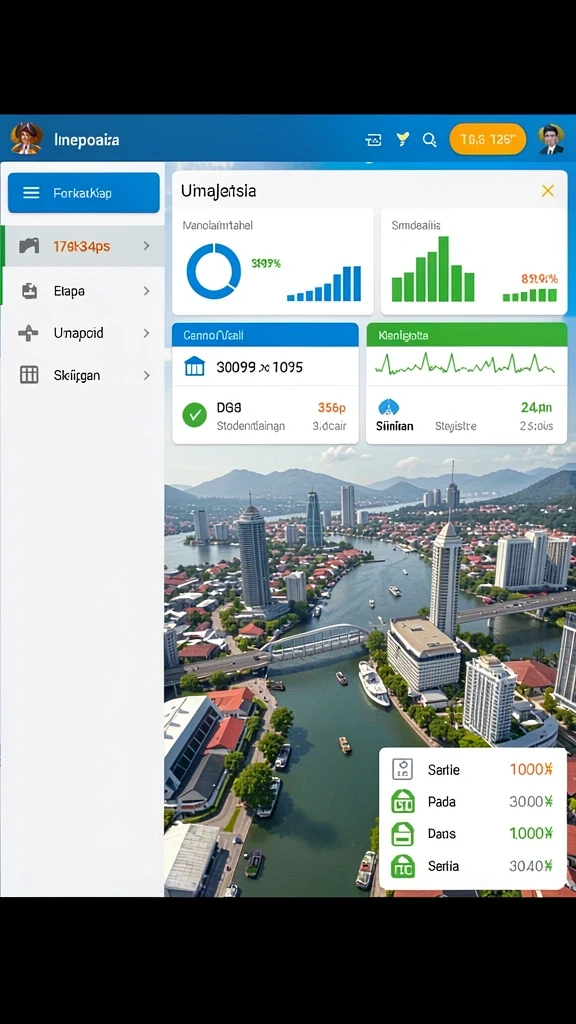Viewport: 576px width, 1024px height.
Task: Open the user avatar at top right
Action: pos(551,139)
